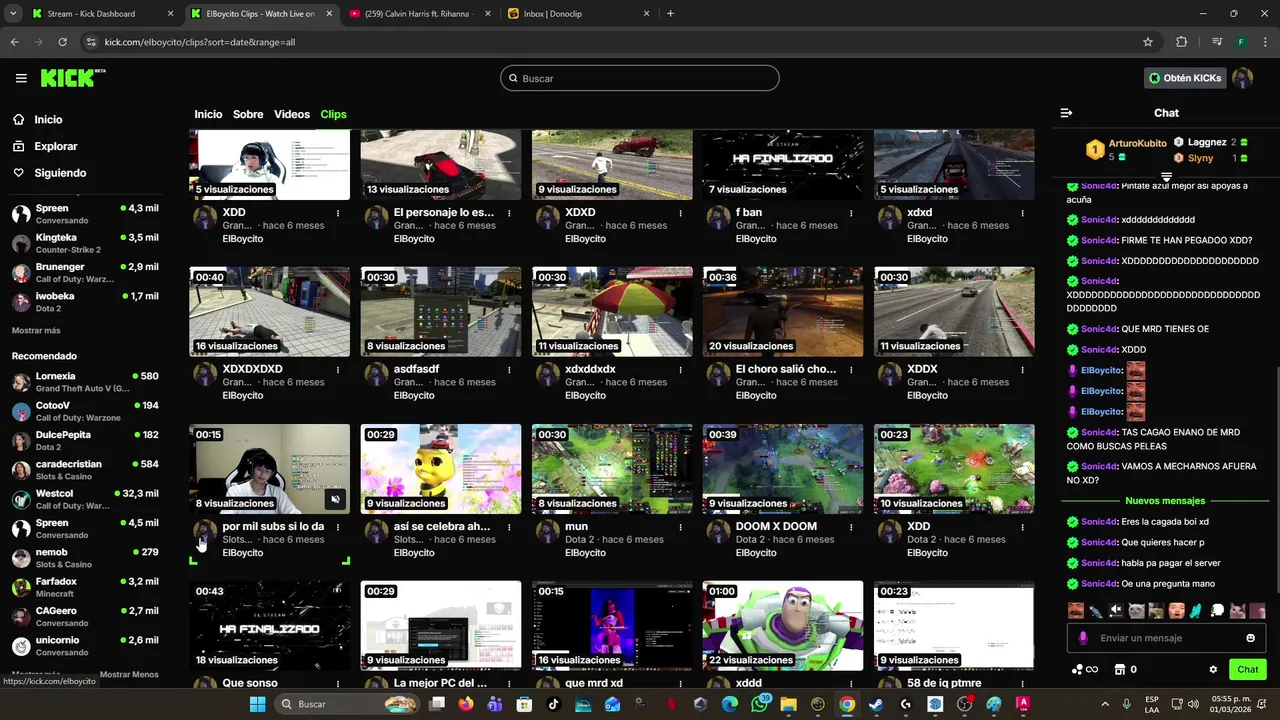Open Steam from the taskbar
Image resolution: width=1280 pixels, height=720 pixels.
876,704
